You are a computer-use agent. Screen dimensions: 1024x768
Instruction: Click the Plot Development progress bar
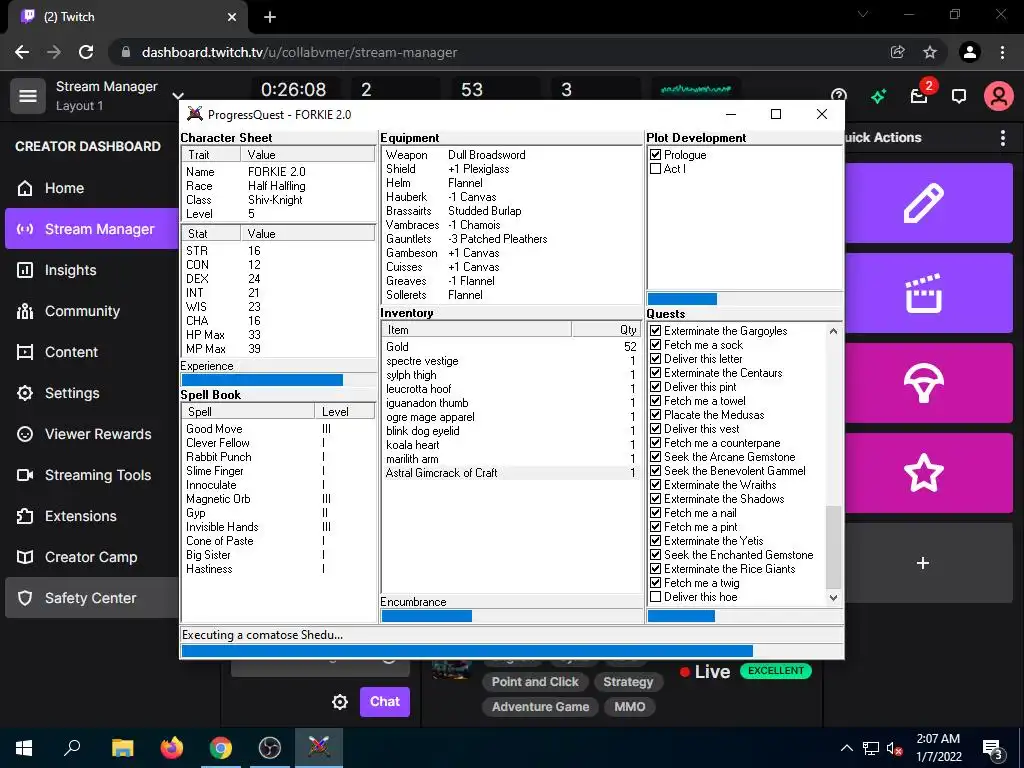coord(744,299)
